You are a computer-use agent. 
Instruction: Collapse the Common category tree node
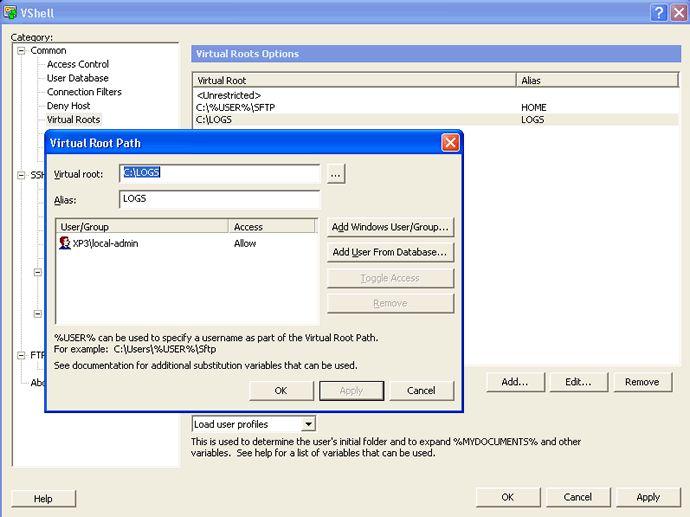(x=21, y=51)
